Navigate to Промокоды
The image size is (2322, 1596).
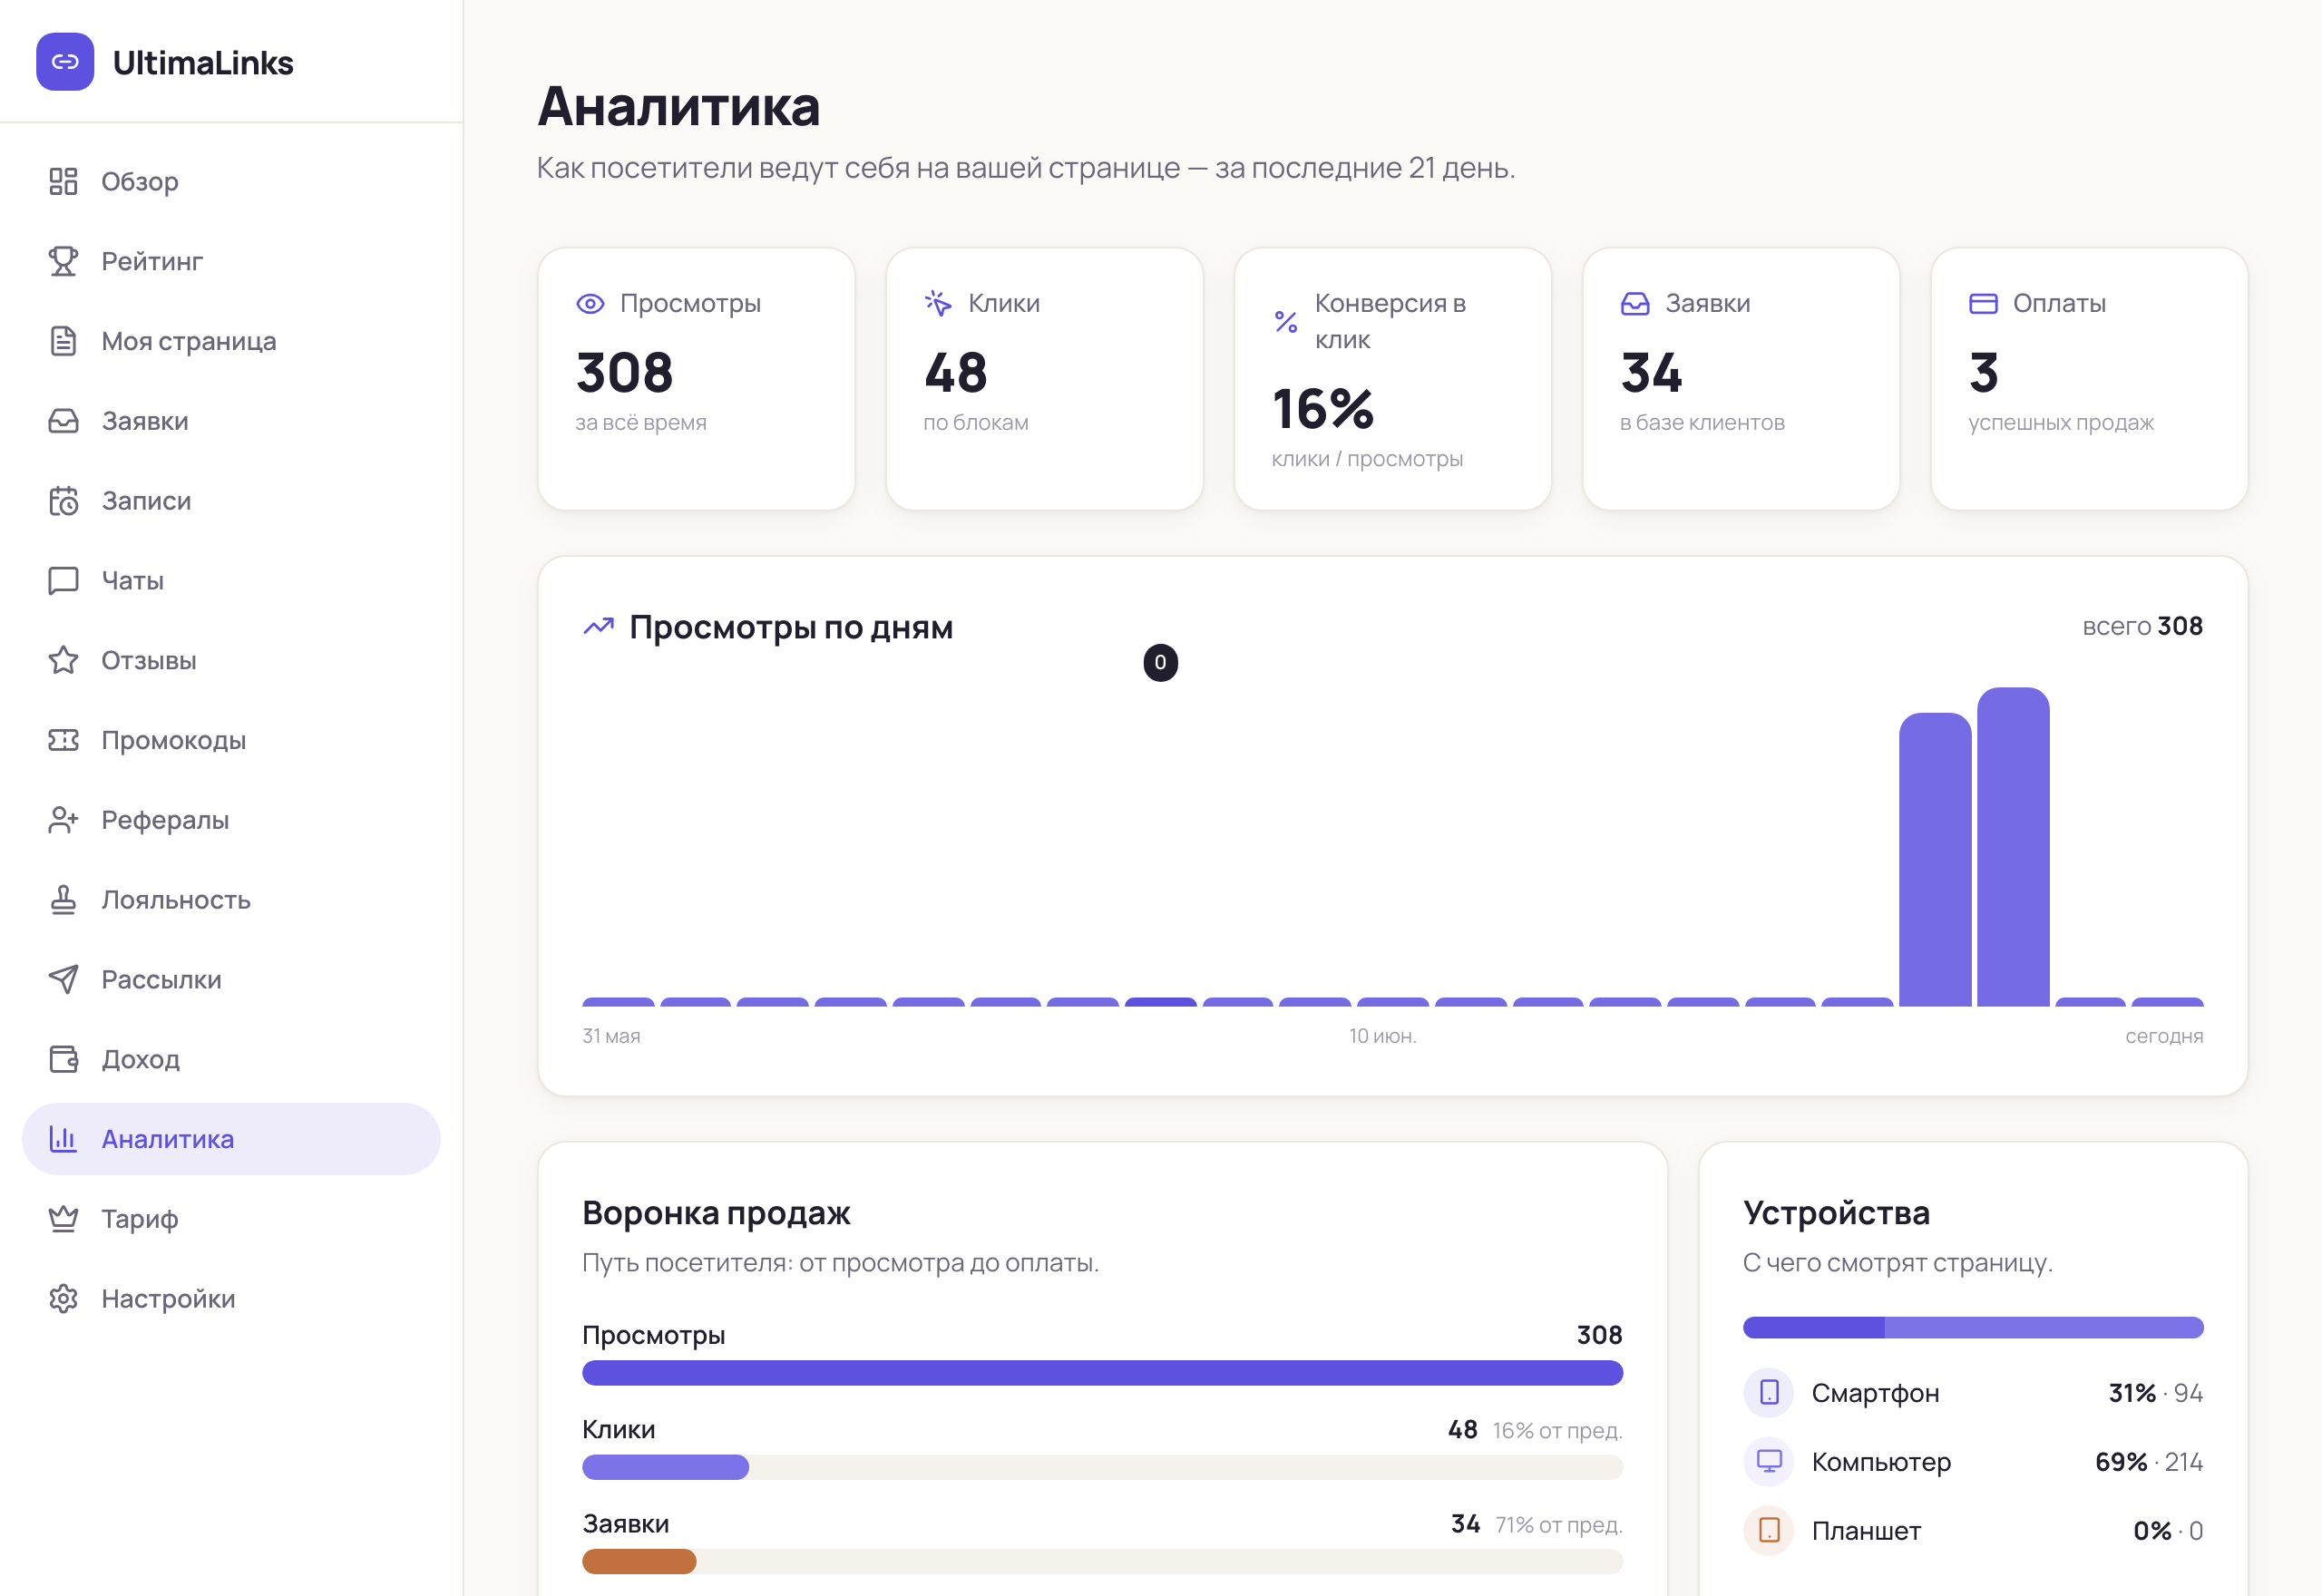click(x=231, y=740)
